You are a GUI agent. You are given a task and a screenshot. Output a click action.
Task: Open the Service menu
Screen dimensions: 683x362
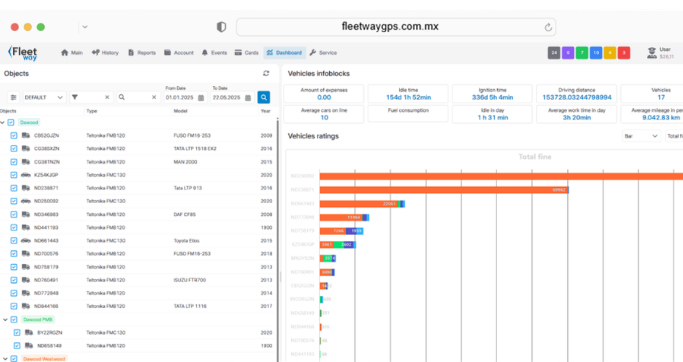pos(323,53)
